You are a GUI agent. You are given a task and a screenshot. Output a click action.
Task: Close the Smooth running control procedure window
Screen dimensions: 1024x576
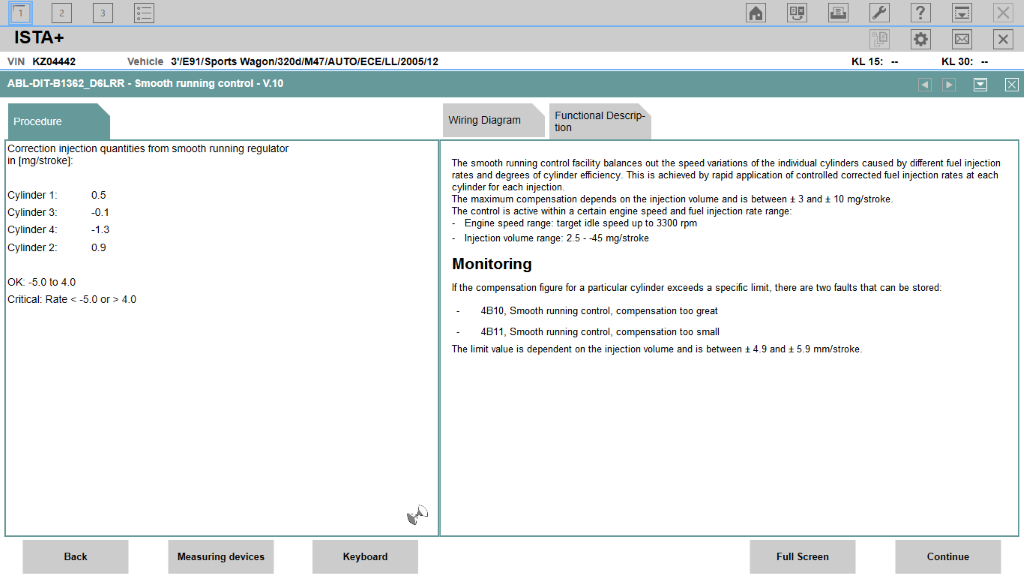click(x=1011, y=84)
